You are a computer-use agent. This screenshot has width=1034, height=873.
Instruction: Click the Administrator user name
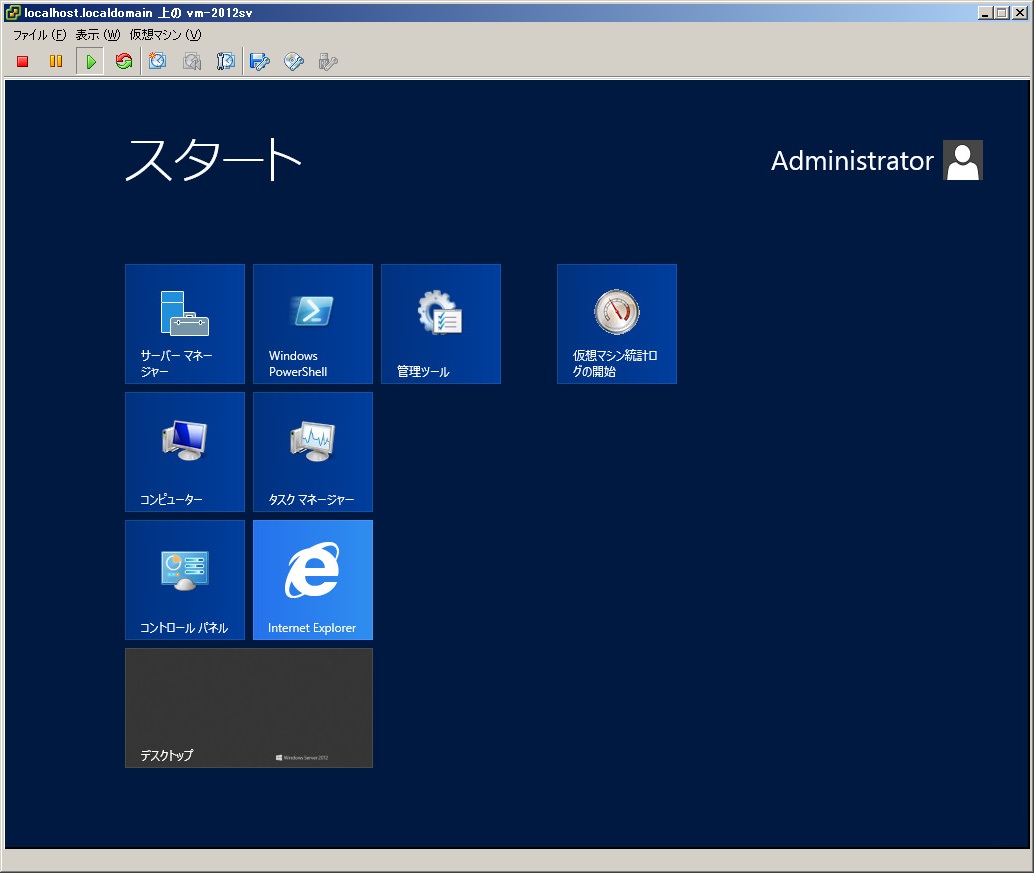pyautogui.click(x=852, y=161)
